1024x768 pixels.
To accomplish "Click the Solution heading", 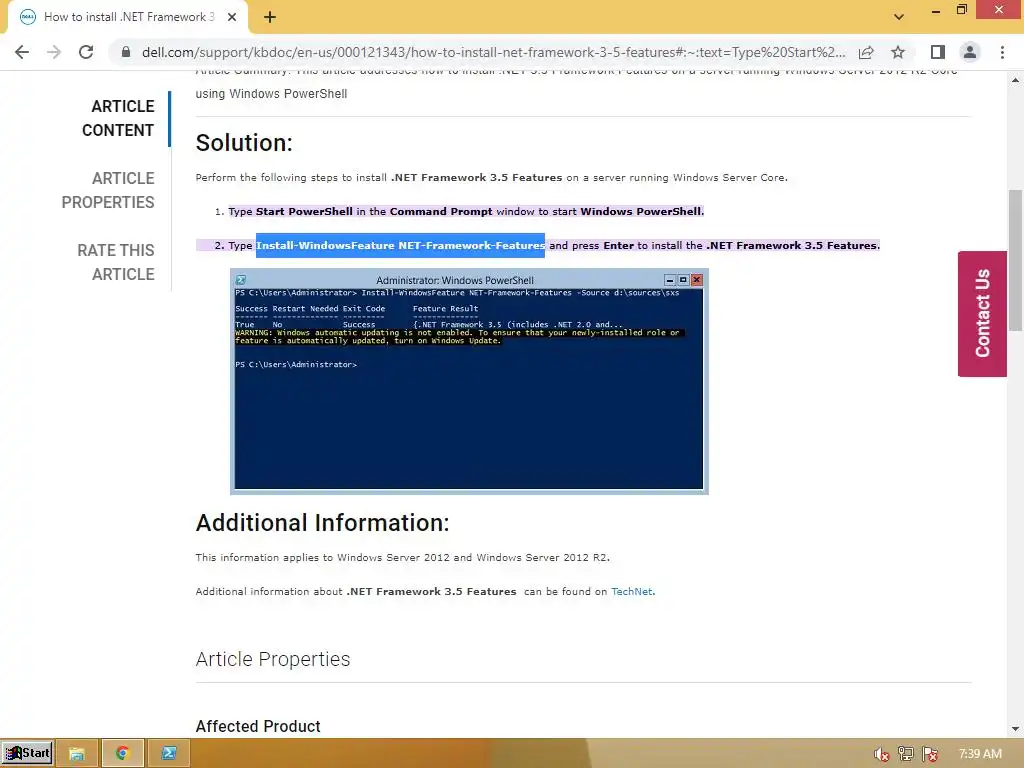I will click(x=244, y=142).
